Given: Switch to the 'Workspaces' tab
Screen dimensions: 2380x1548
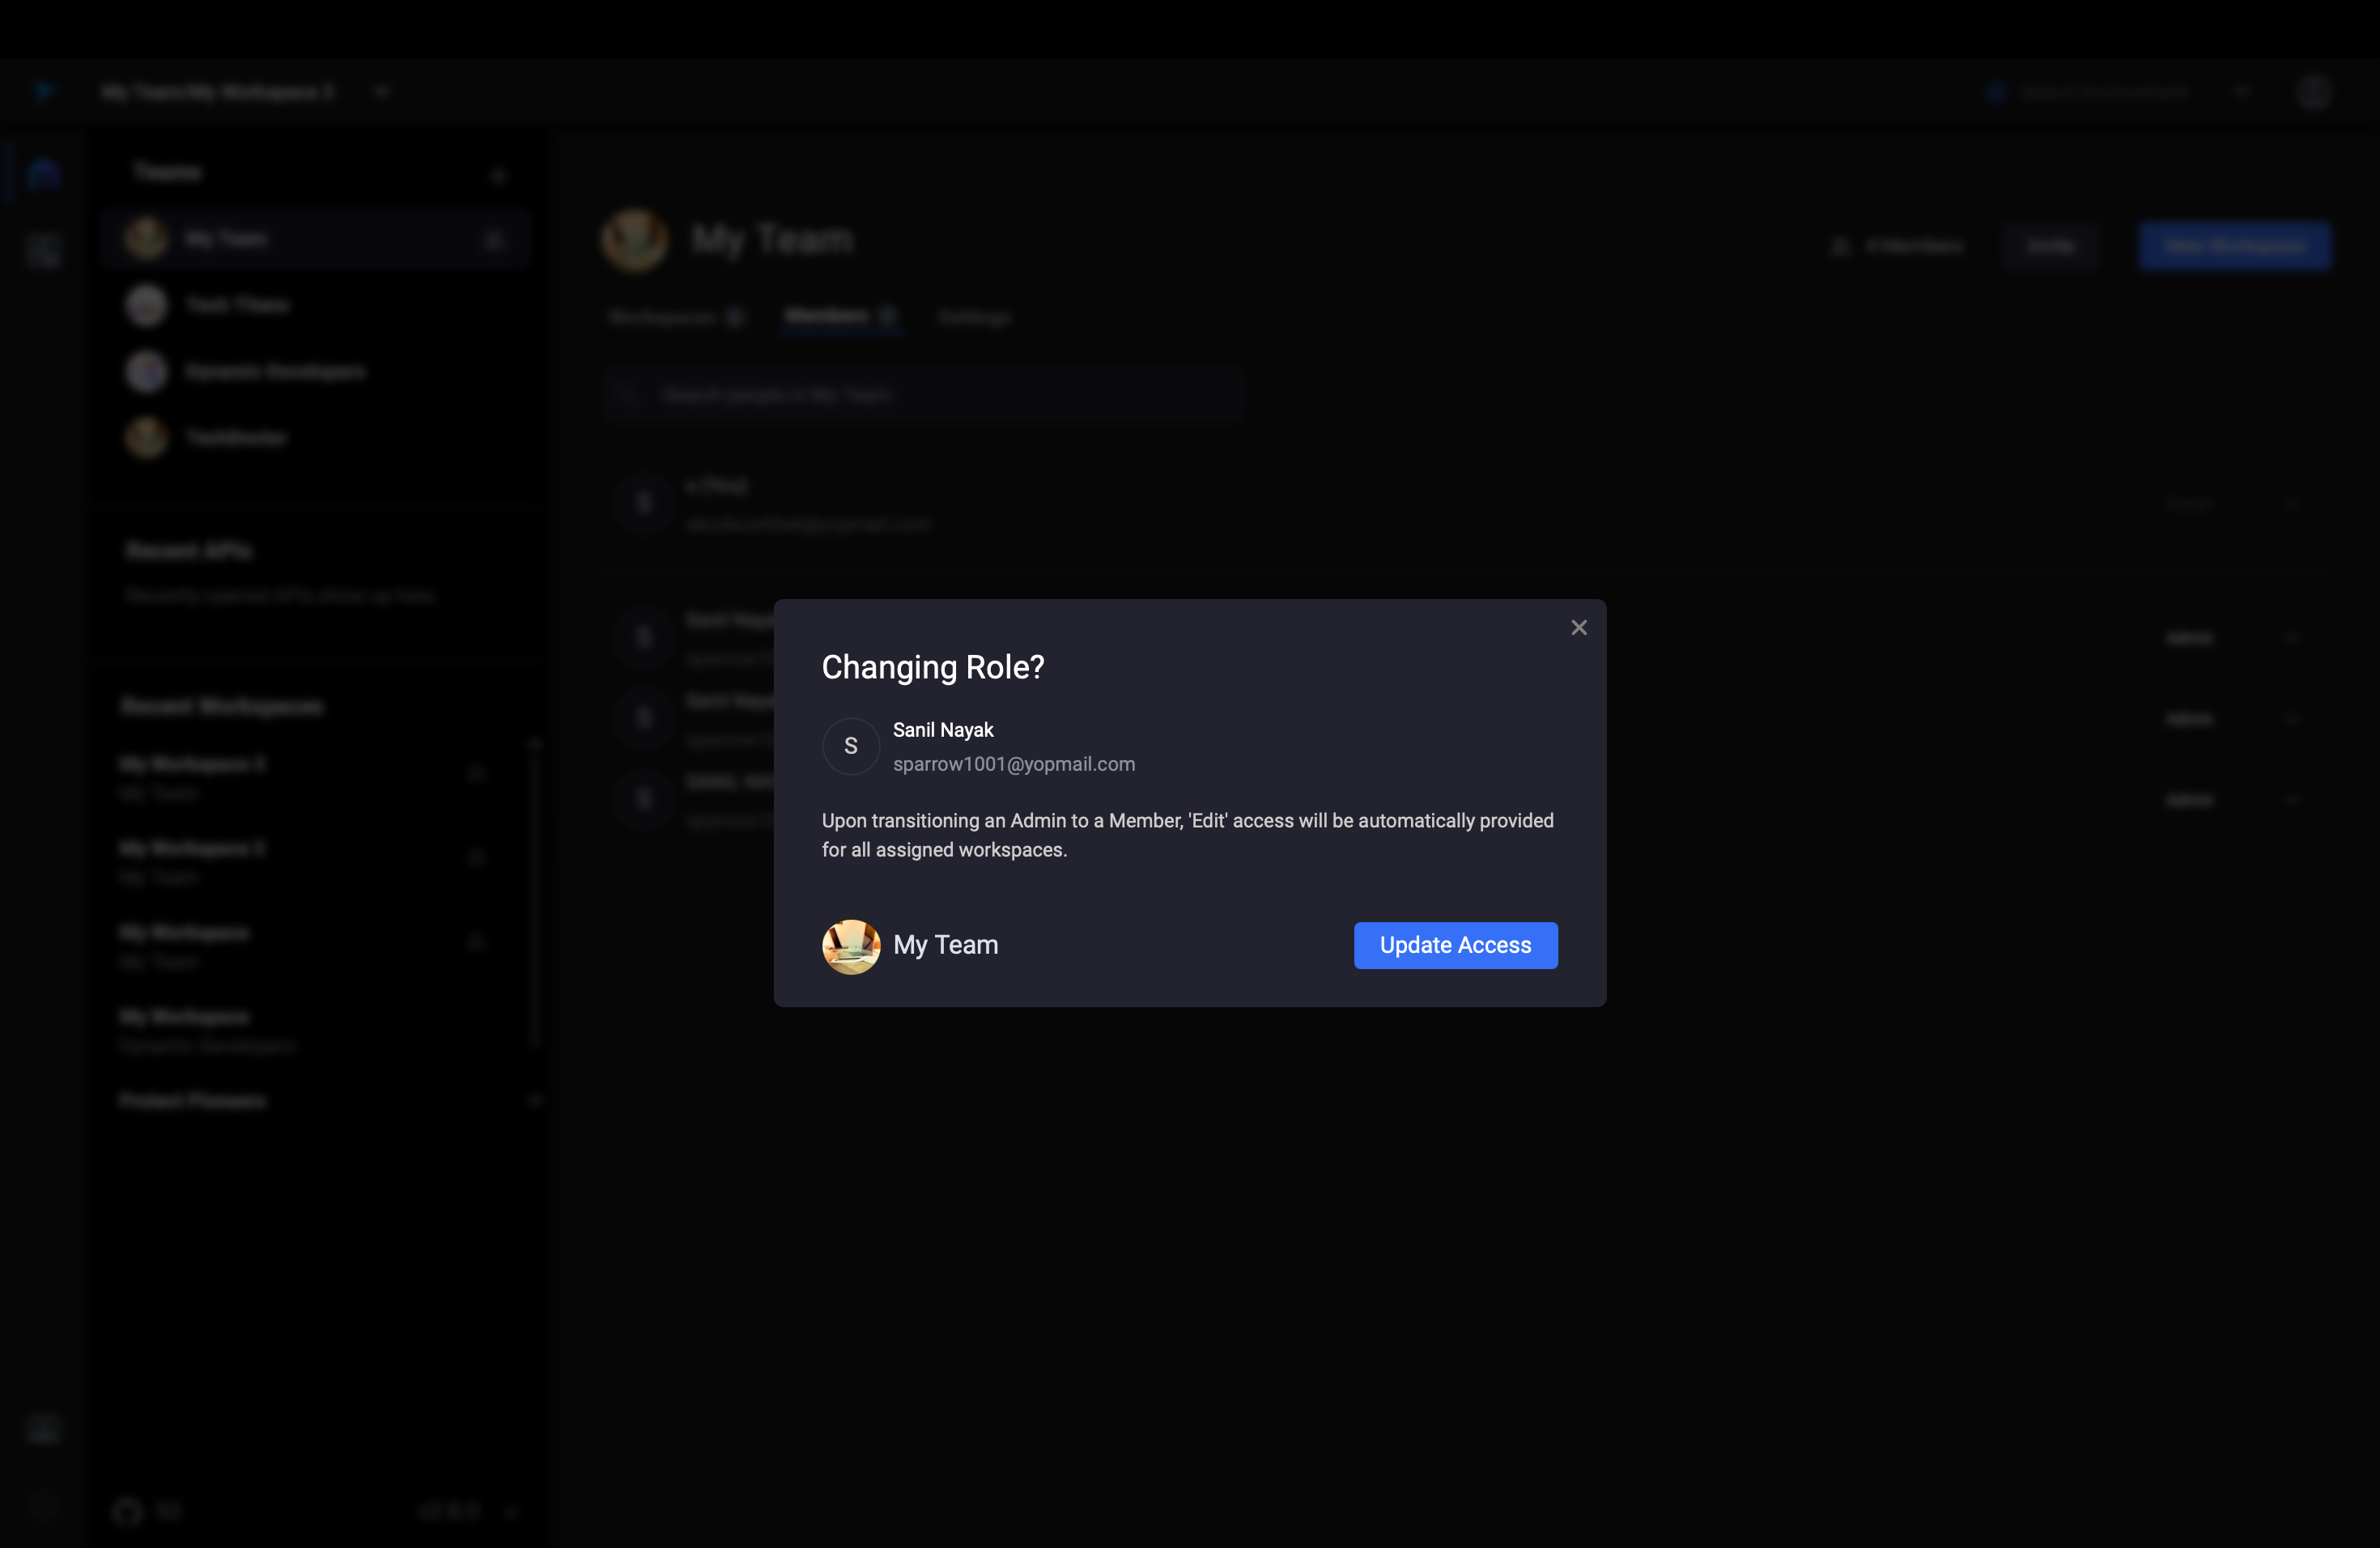Looking at the screenshot, I should pyautogui.click(x=663, y=317).
